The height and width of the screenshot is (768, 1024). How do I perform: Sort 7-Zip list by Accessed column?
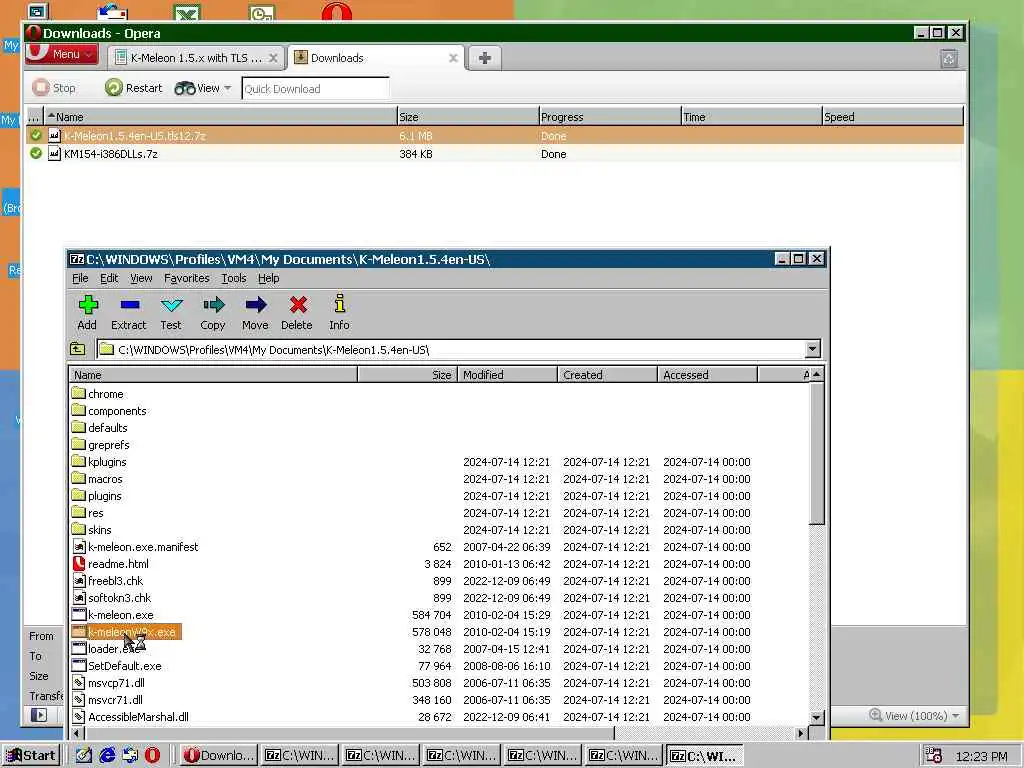coord(707,375)
